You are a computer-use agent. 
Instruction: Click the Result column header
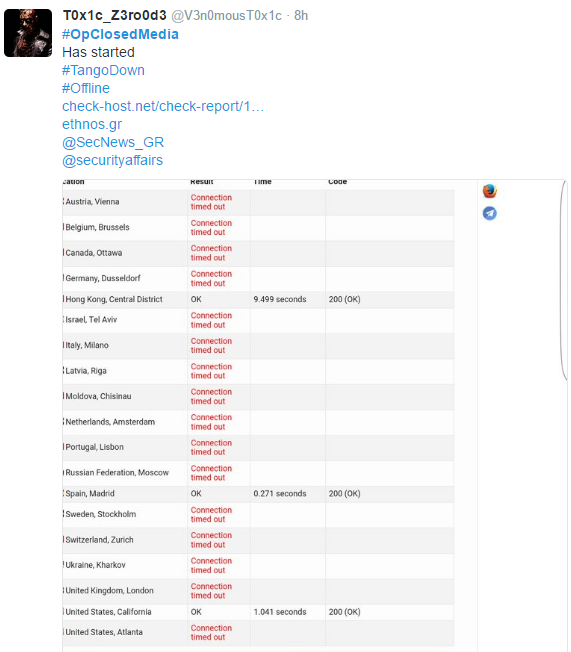point(202,182)
